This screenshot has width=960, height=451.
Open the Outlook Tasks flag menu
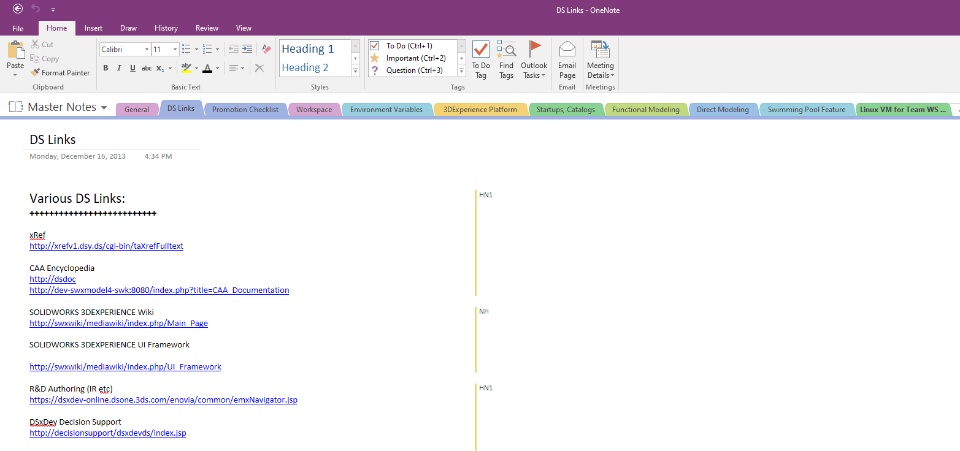point(534,60)
